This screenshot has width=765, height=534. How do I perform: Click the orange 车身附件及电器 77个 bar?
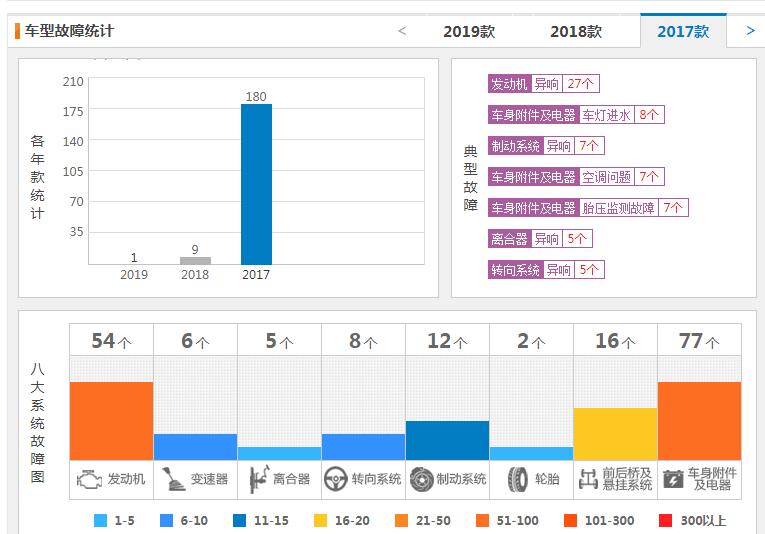[x=699, y=421]
